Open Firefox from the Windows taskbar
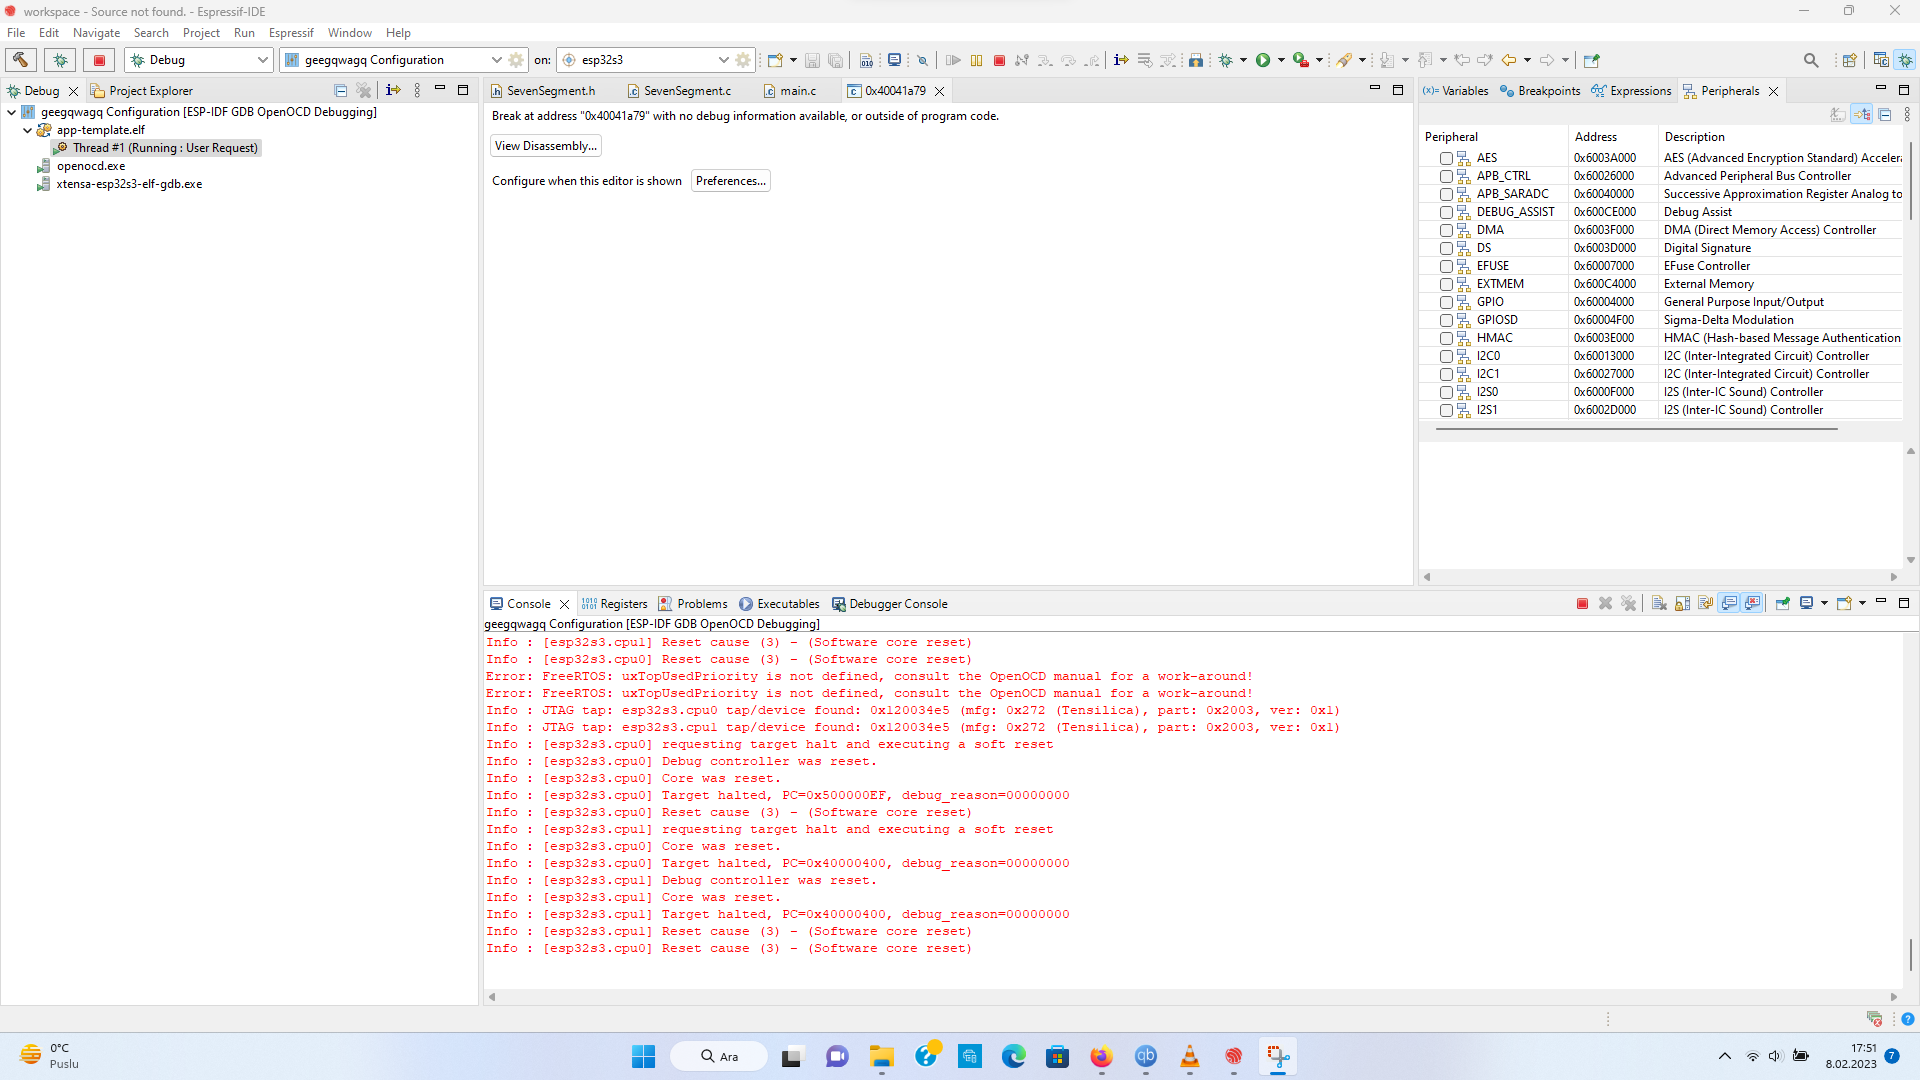Viewport: 1920px width, 1080px height. point(1101,1057)
